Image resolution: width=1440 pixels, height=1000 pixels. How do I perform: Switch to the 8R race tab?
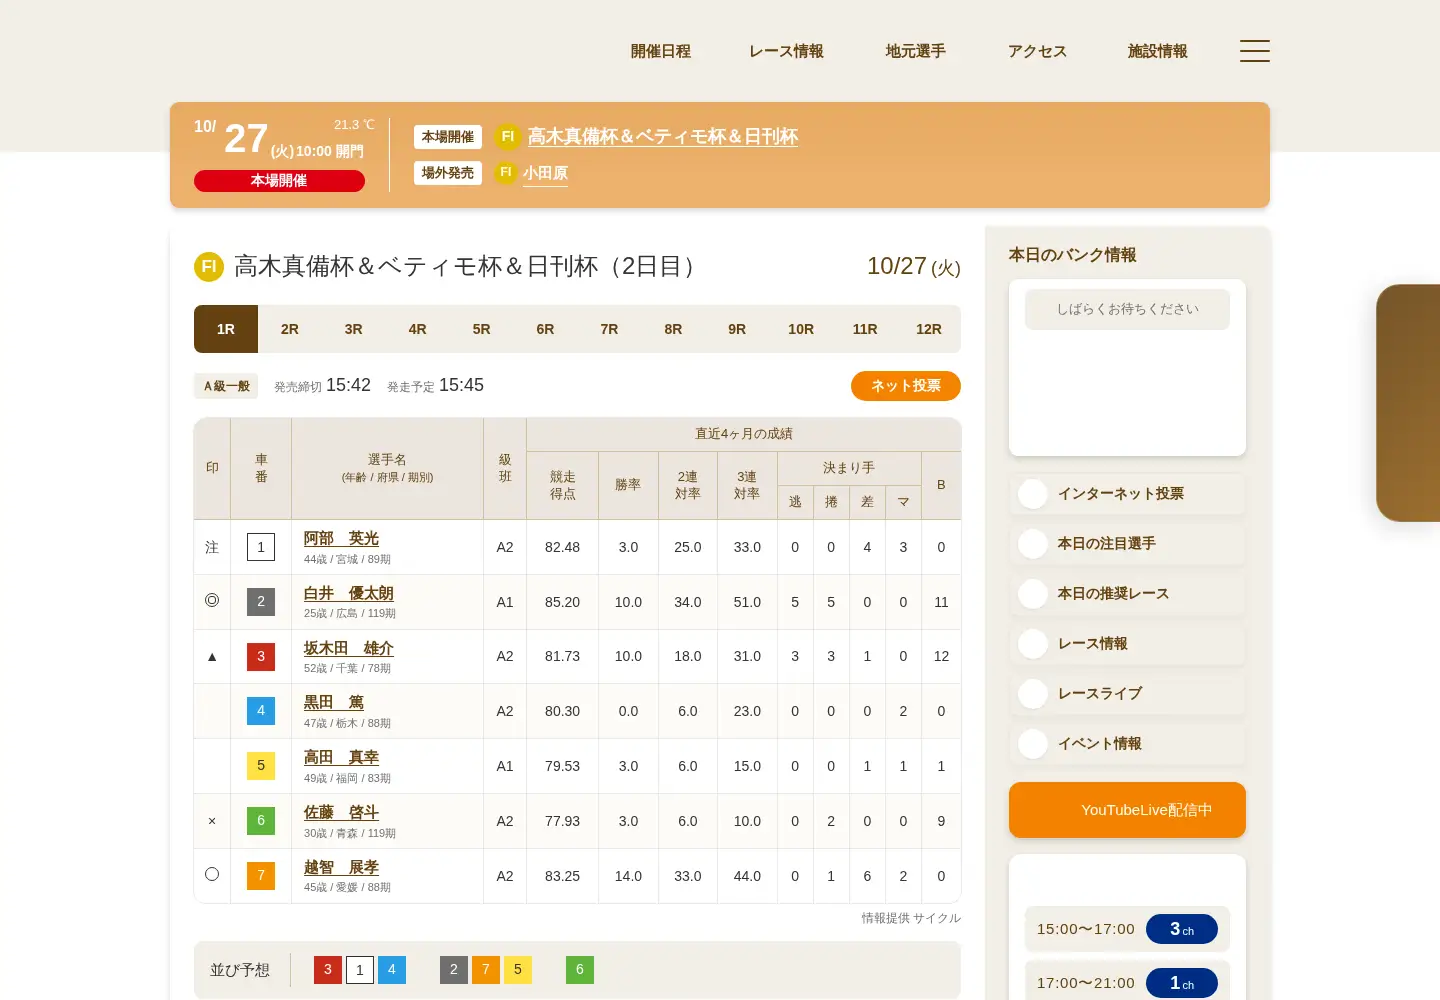click(673, 329)
